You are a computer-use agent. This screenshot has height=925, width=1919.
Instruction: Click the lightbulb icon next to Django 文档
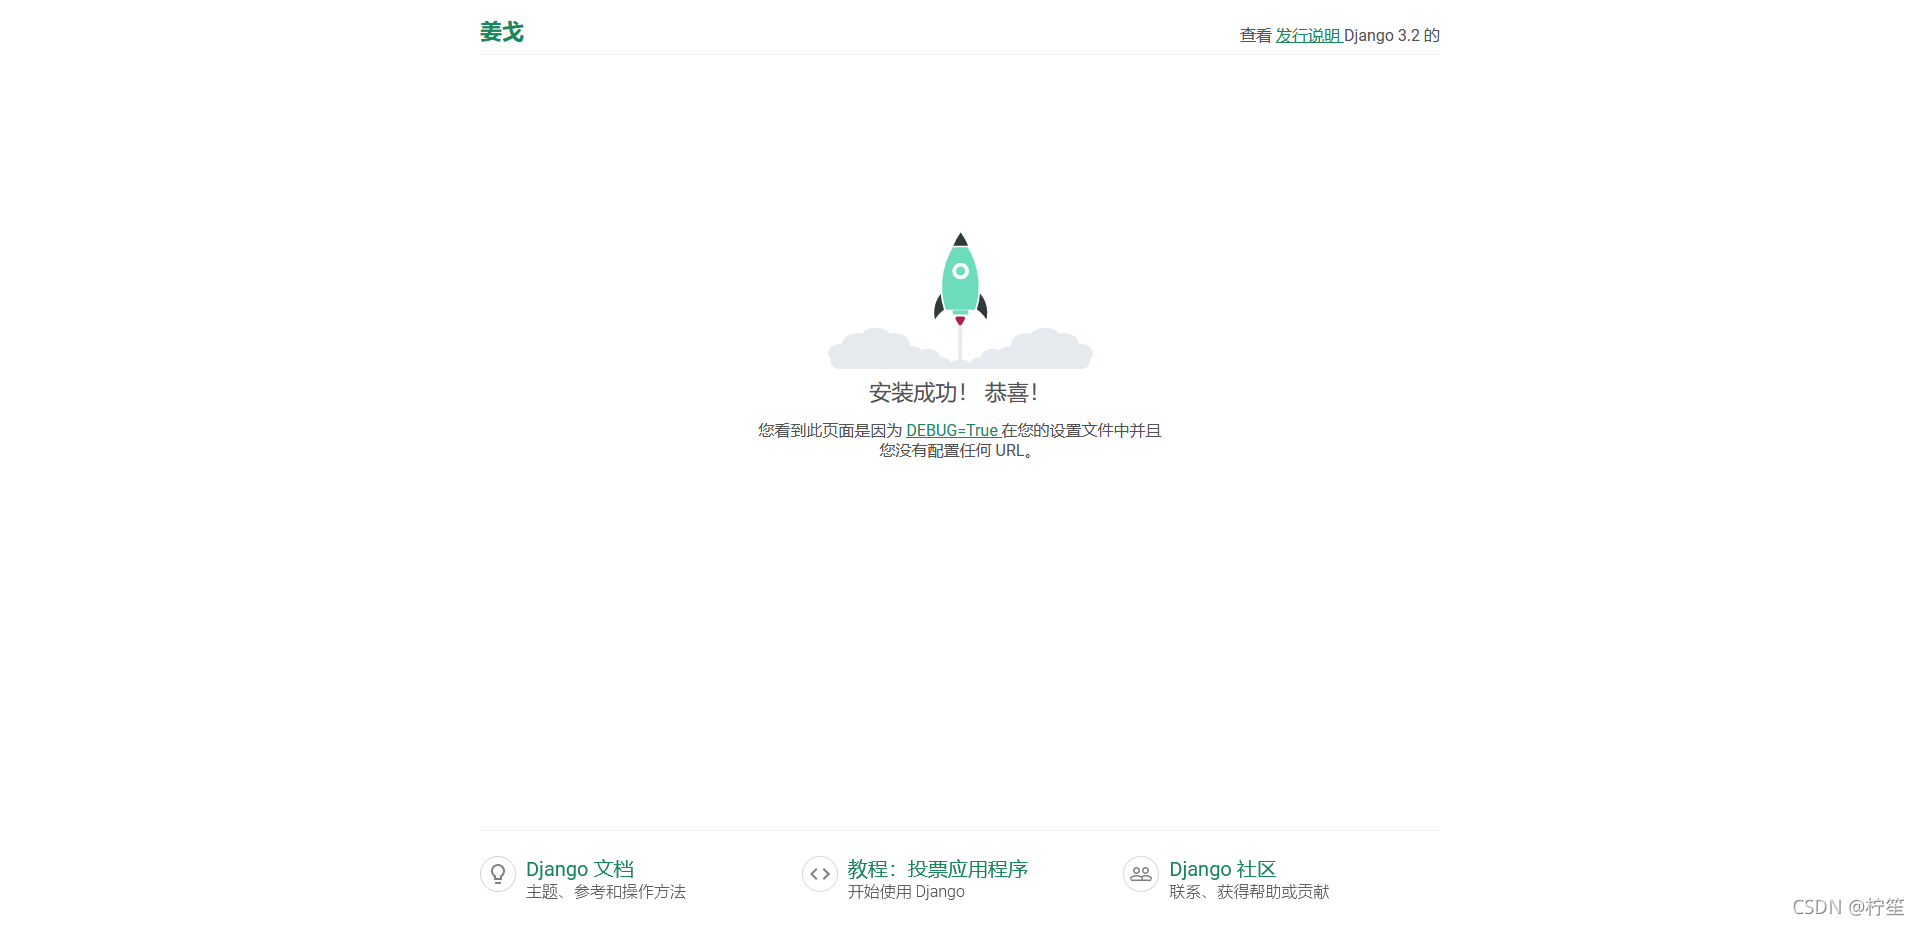click(x=497, y=874)
